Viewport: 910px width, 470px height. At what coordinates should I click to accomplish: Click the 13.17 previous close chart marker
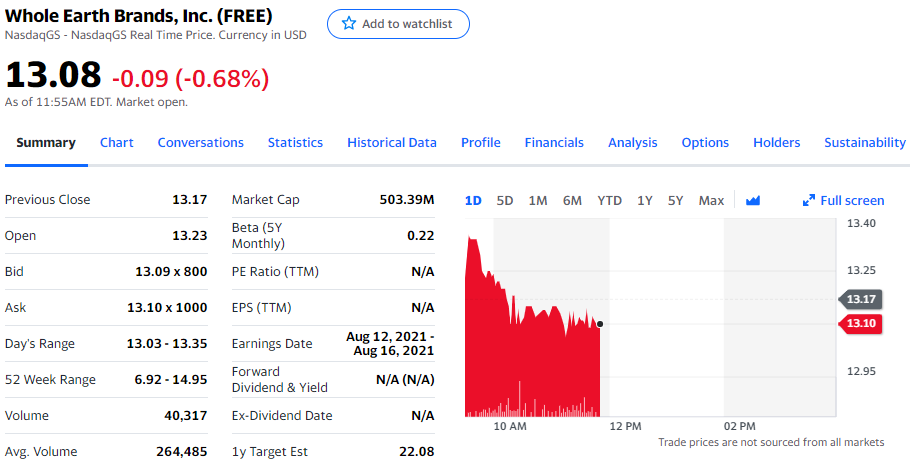click(x=861, y=299)
